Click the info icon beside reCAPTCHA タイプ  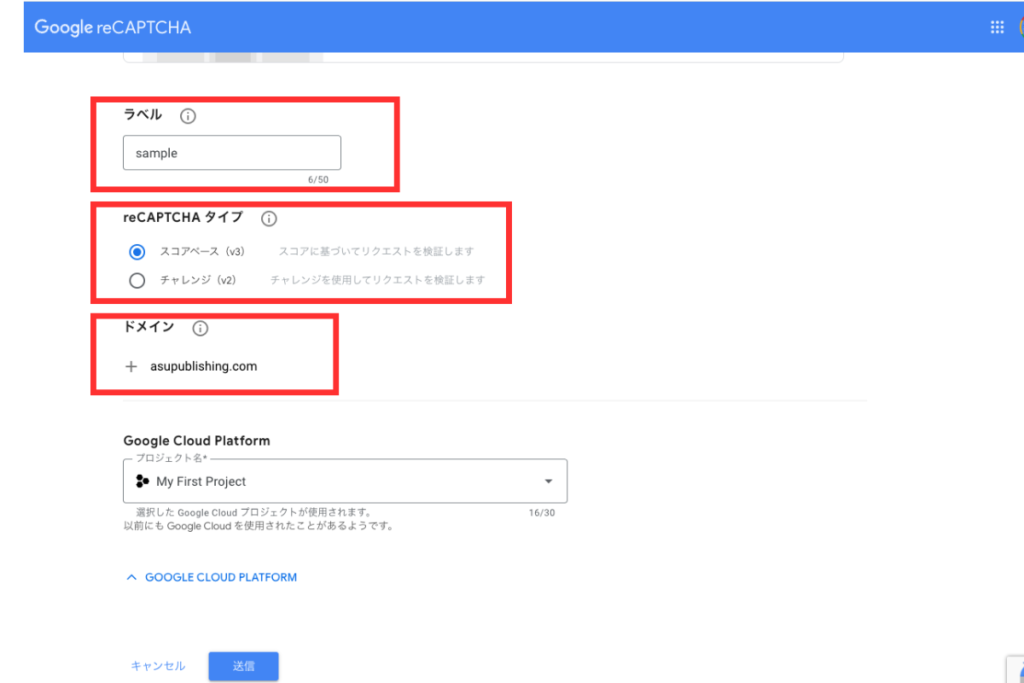tap(269, 218)
